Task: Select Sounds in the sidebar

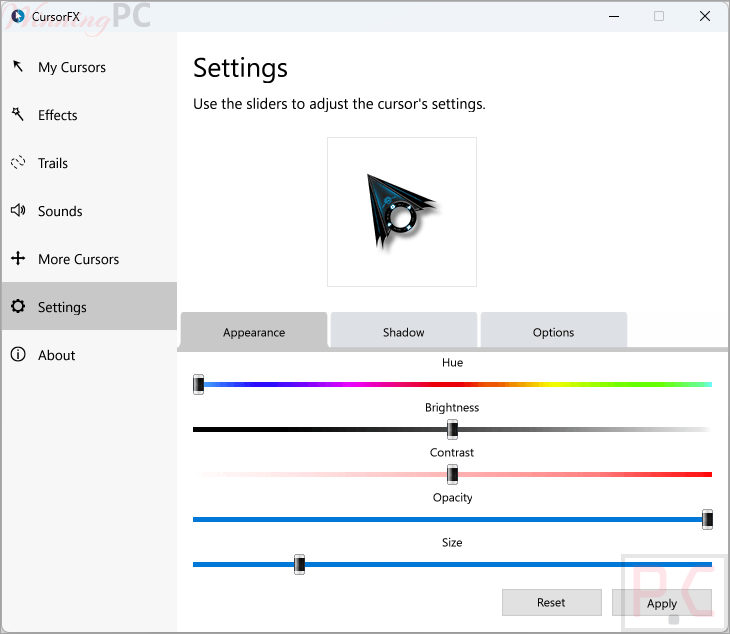Action: pyautogui.click(x=89, y=211)
